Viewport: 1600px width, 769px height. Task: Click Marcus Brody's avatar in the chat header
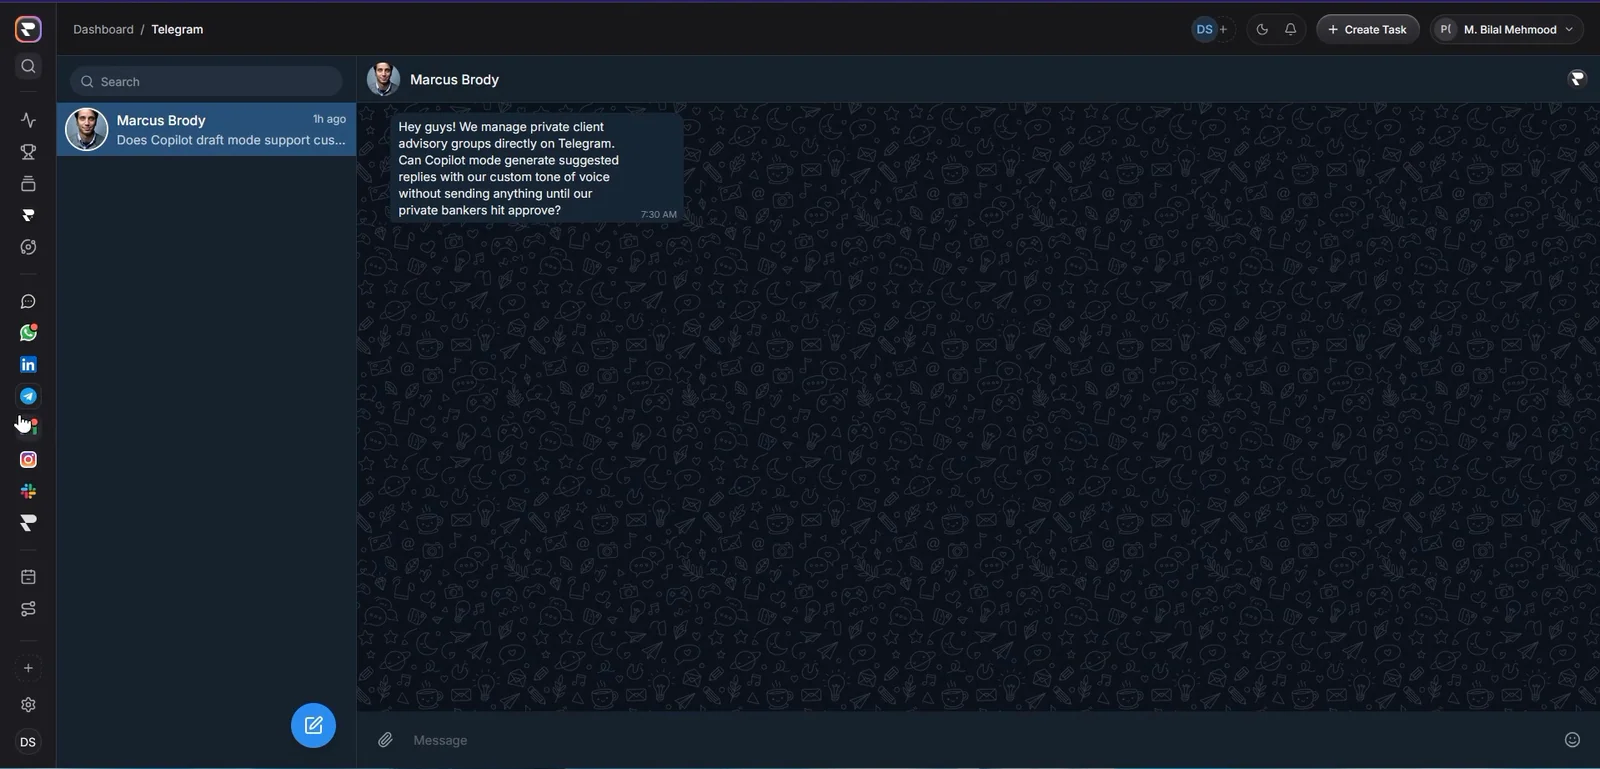pos(383,79)
